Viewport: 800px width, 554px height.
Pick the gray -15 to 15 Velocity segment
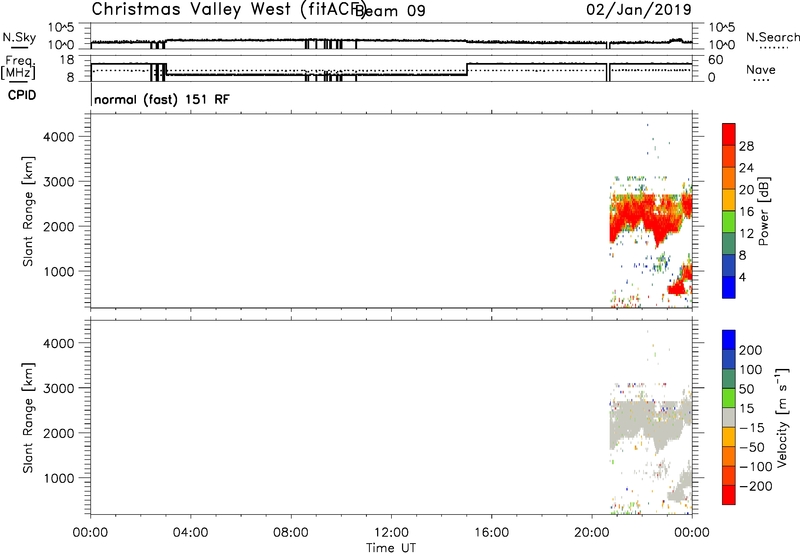click(729, 417)
